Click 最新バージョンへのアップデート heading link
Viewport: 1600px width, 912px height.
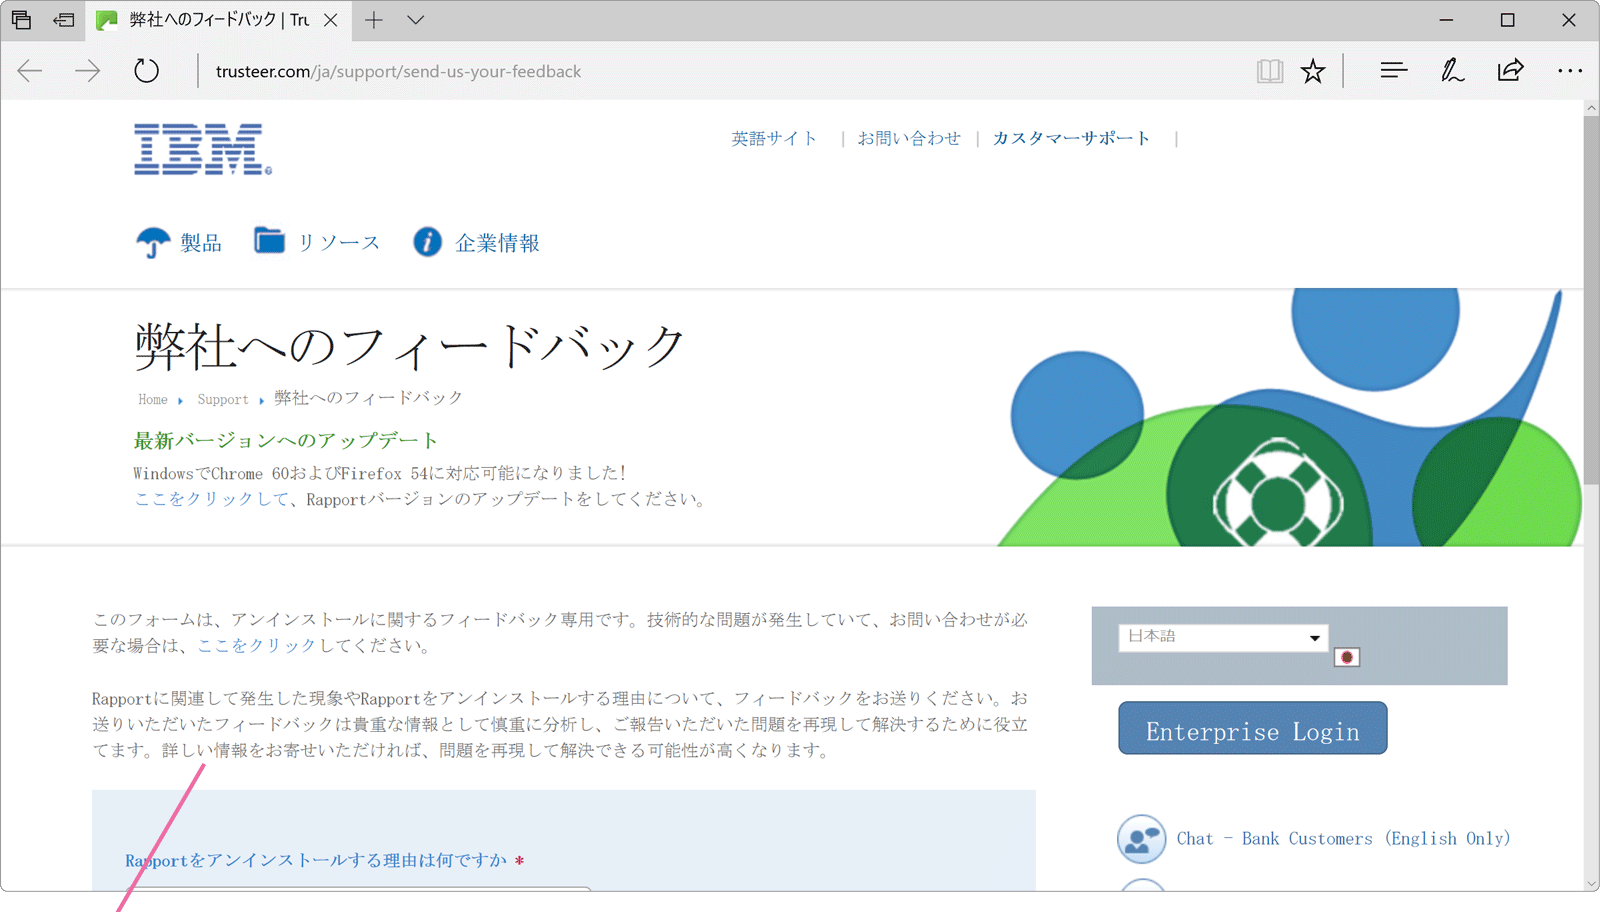pyautogui.click(x=286, y=440)
